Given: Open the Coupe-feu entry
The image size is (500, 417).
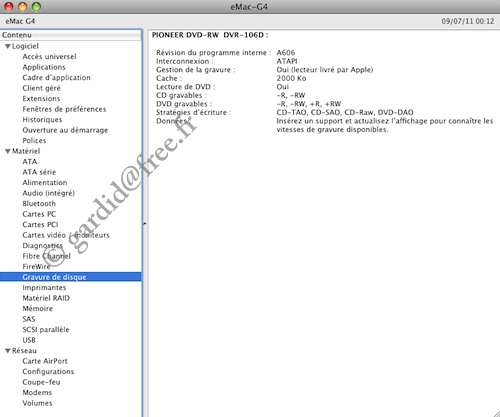Looking at the screenshot, I should [x=41, y=382].
